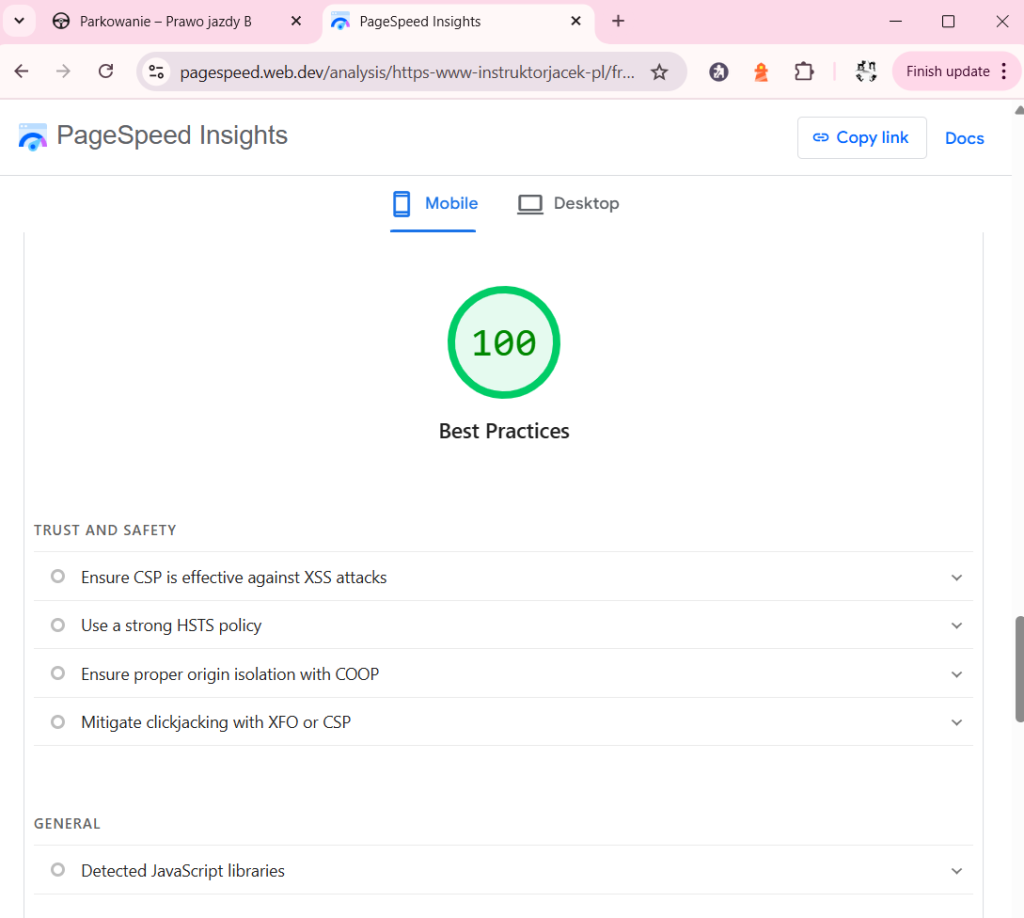
Task: Expand Use a strong HSTS policy chevron
Action: point(956,625)
